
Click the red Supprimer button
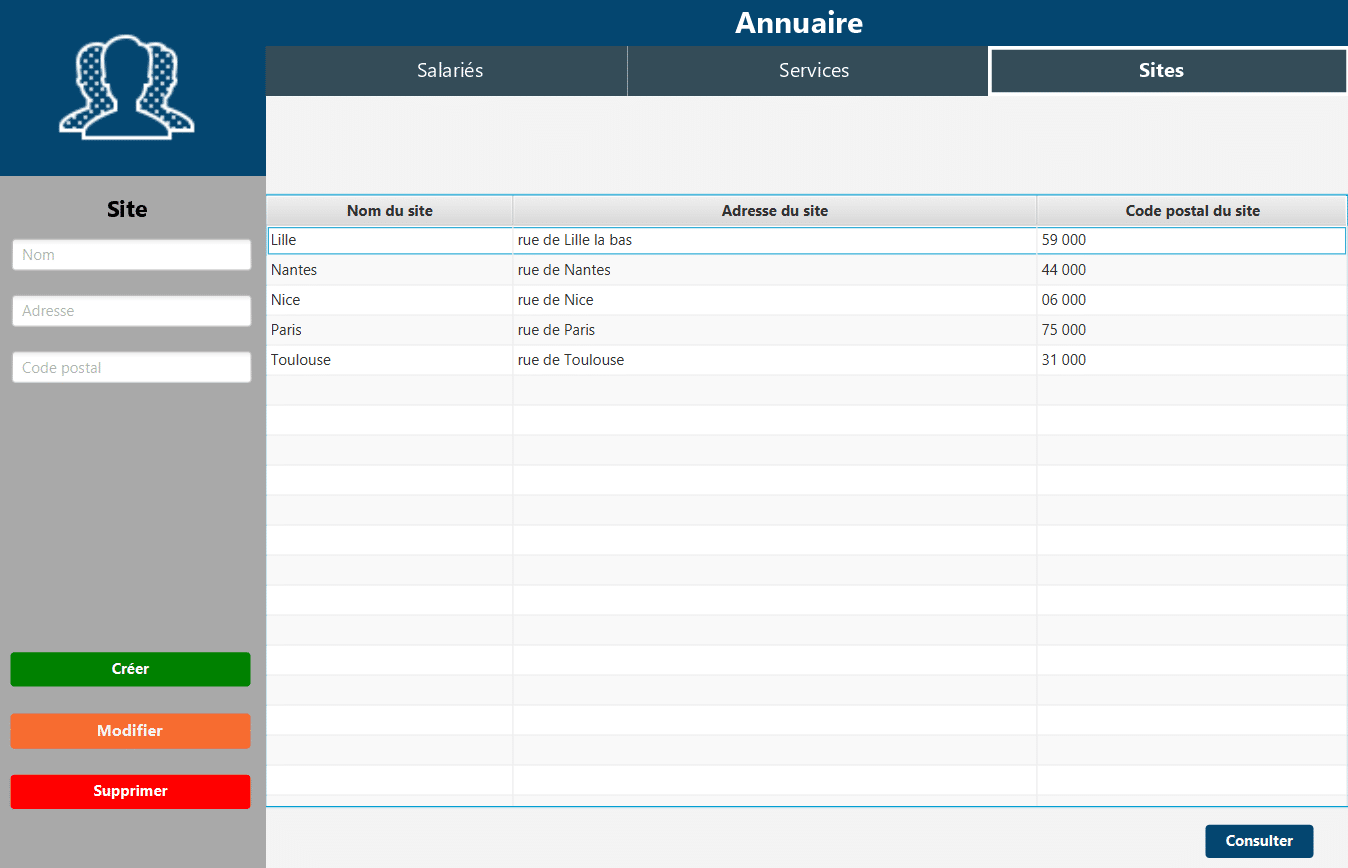(x=130, y=791)
